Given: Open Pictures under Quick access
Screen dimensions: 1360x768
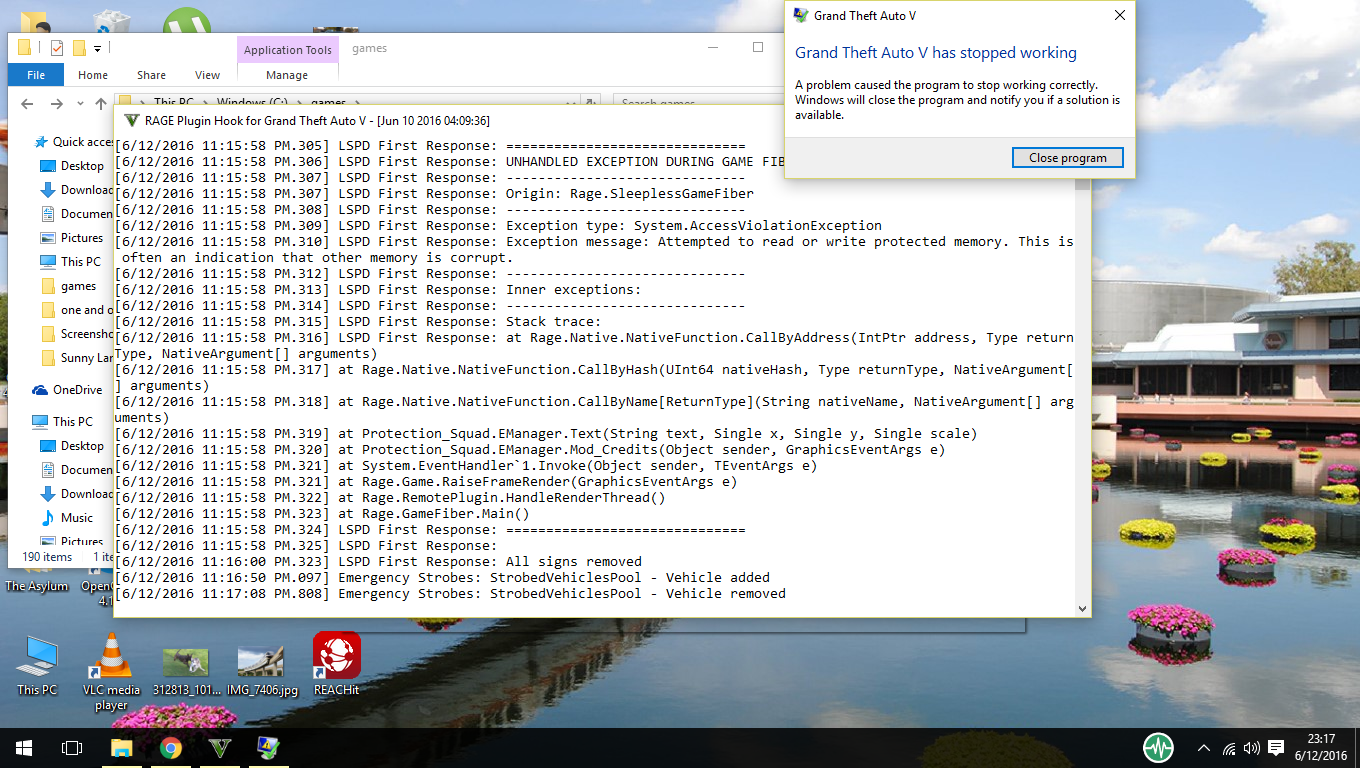Looking at the screenshot, I should (x=72, y=238).
